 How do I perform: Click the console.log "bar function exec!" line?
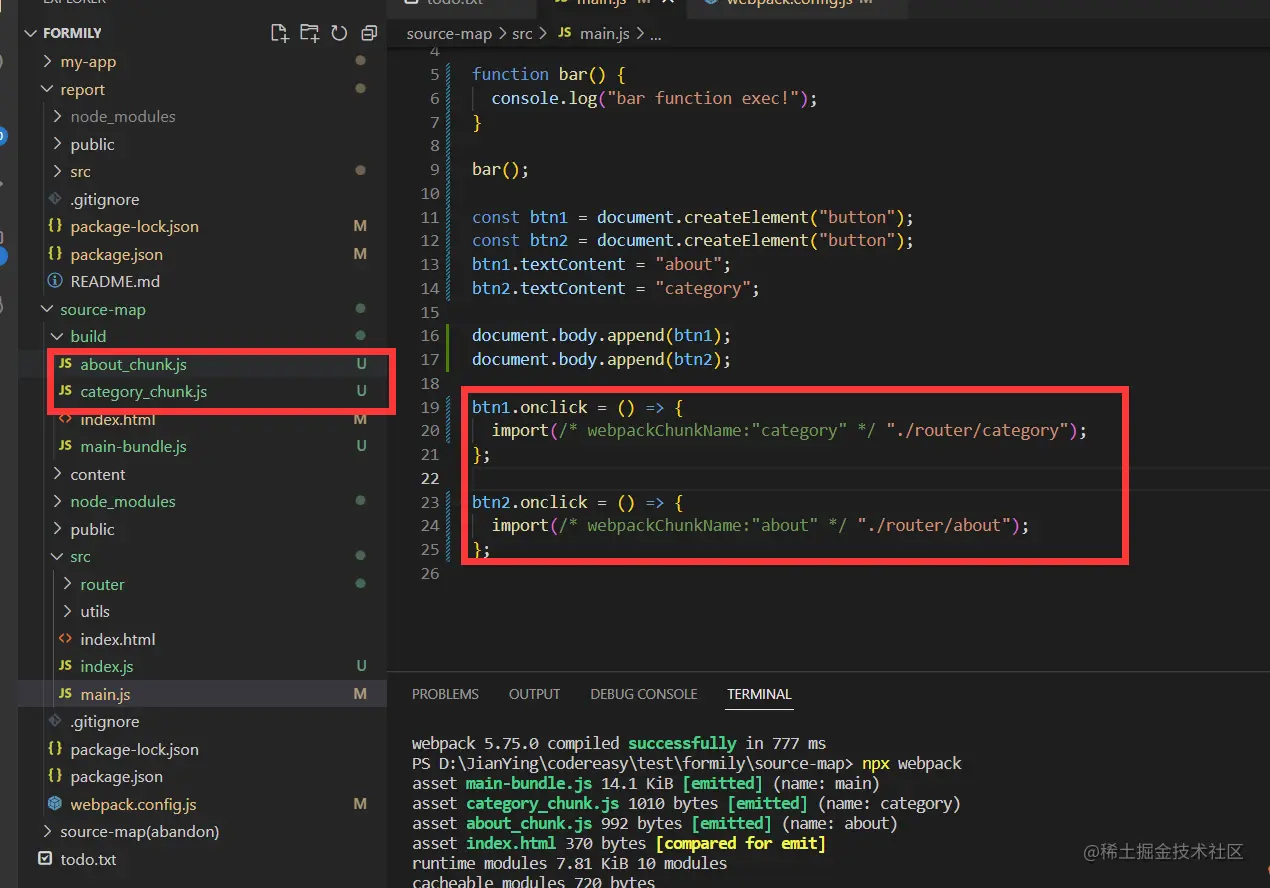pos(655,98)
